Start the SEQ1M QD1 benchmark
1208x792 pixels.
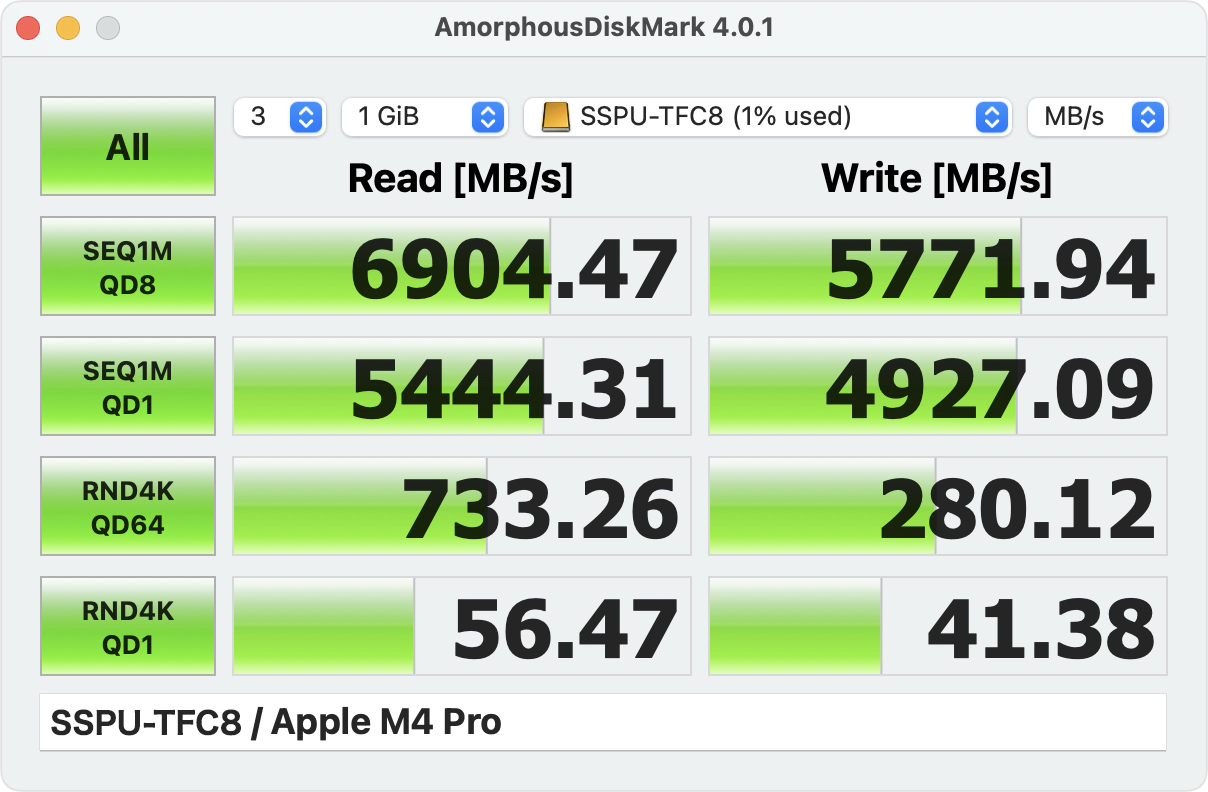pos(128,387)
